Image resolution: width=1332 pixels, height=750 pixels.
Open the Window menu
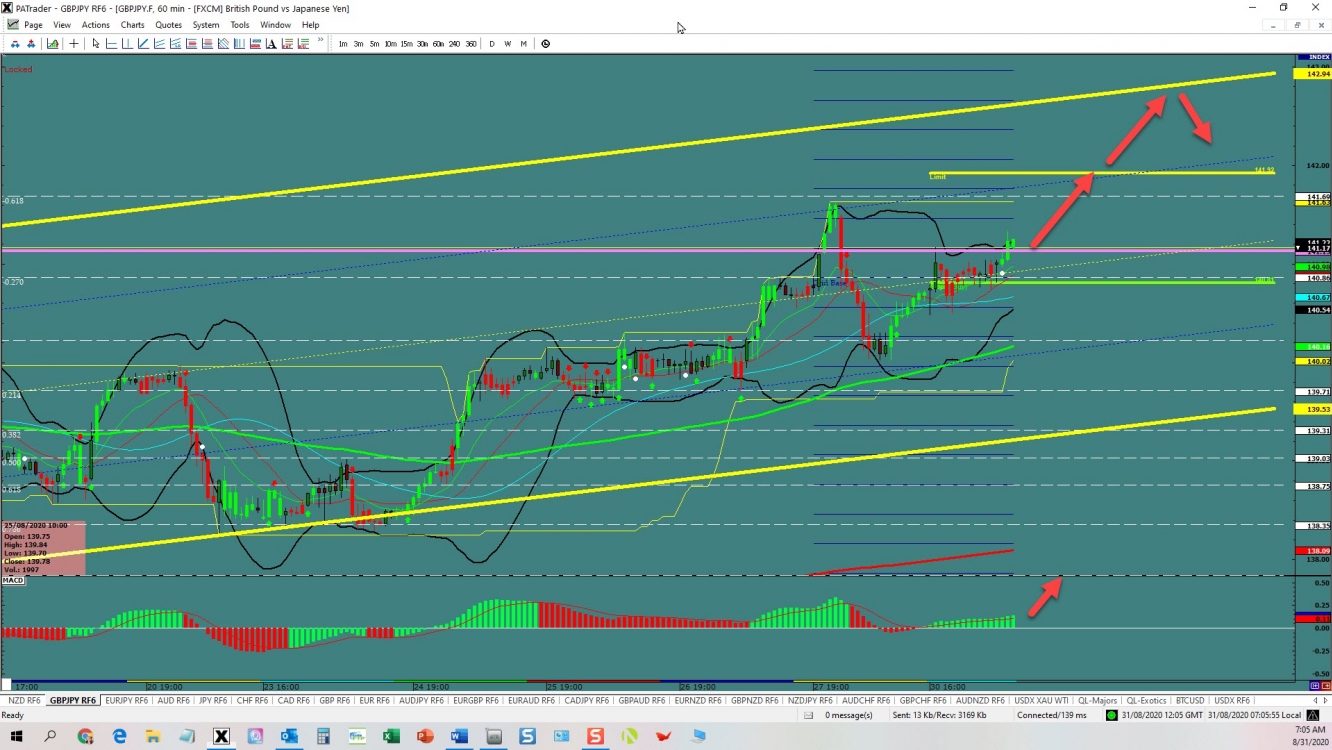click(275, 25)
